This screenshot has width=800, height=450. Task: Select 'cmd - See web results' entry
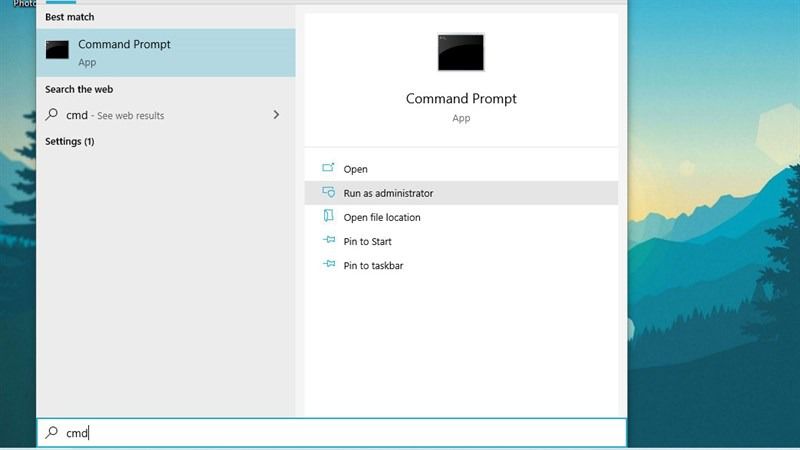[166, 115]
